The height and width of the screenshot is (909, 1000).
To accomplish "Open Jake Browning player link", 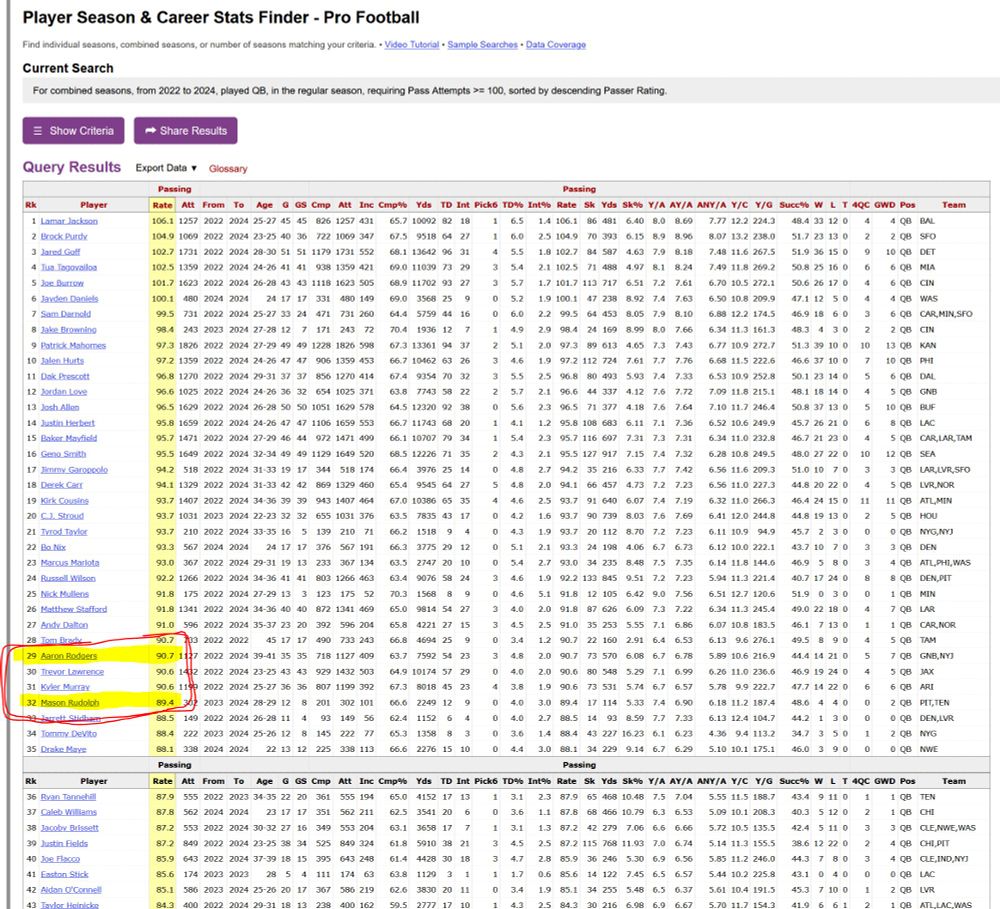I will 68,330.
